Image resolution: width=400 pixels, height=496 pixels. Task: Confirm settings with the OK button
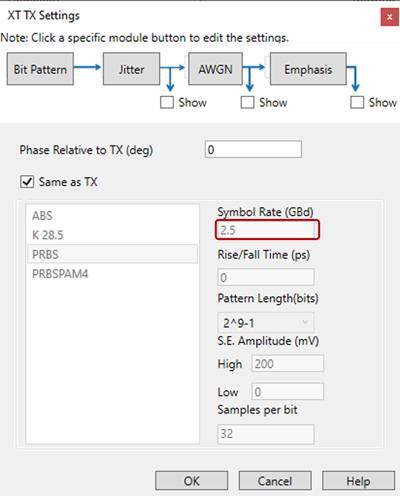click(192, 481)
